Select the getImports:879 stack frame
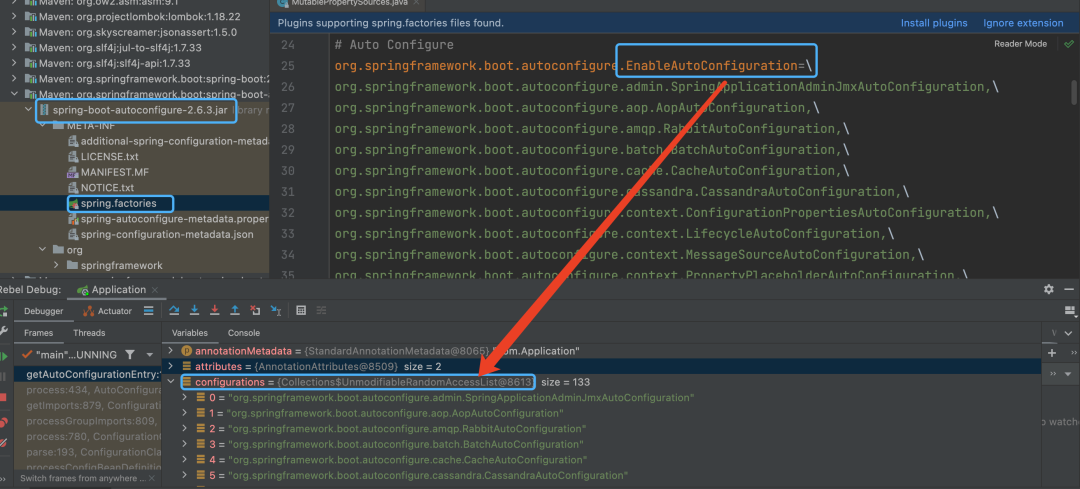1080x489 pixels. pos(87,405)
